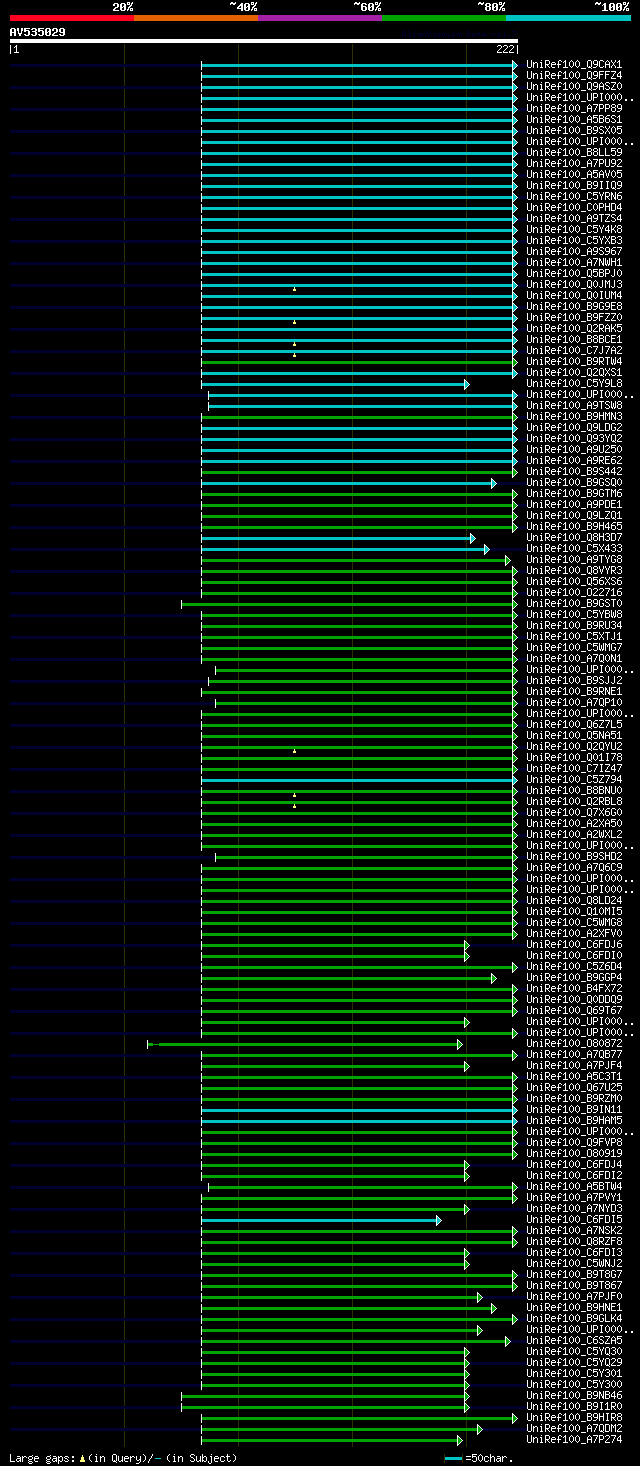Select the UniRef100_C5Z794 label

tap(574, 779)
